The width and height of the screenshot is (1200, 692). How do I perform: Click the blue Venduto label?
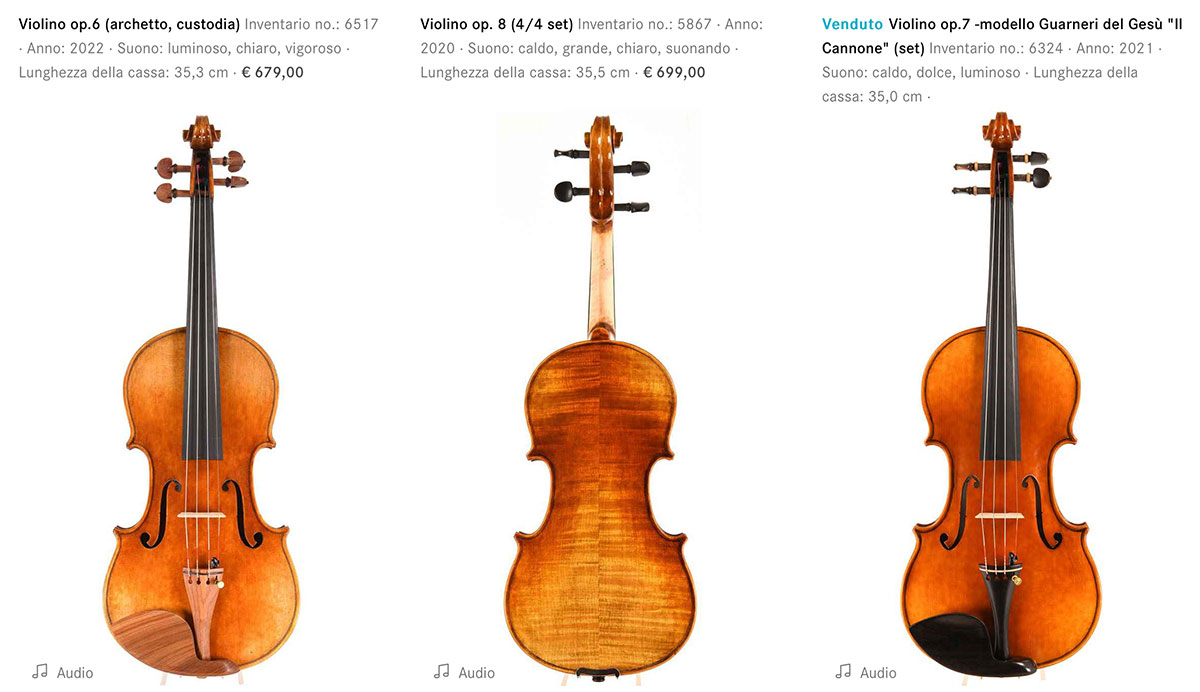click(853, 24)
